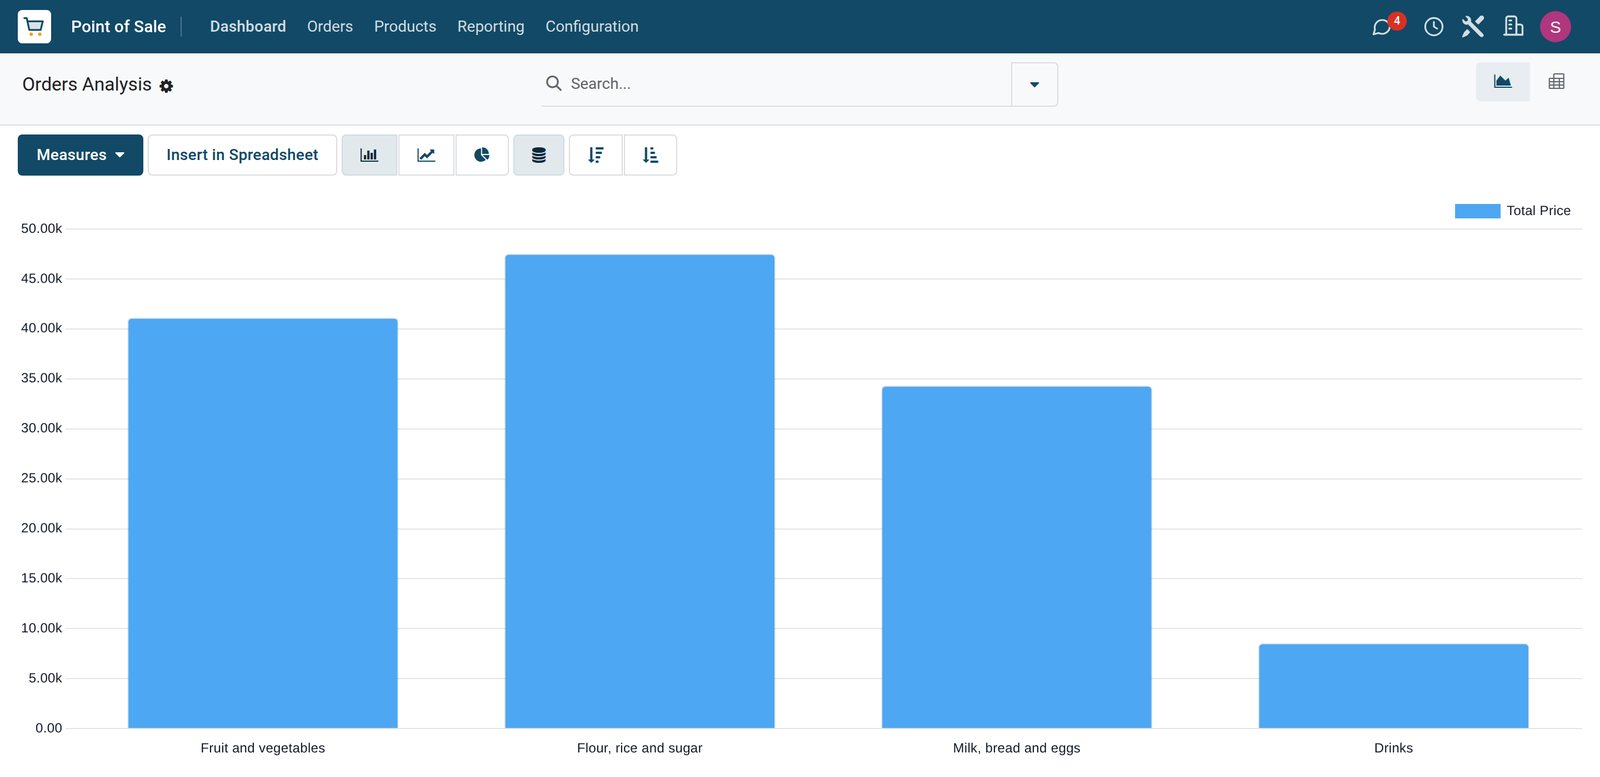Expand the search filter options dropdown arrow
1600x777 pixels.
(1034, 84)
